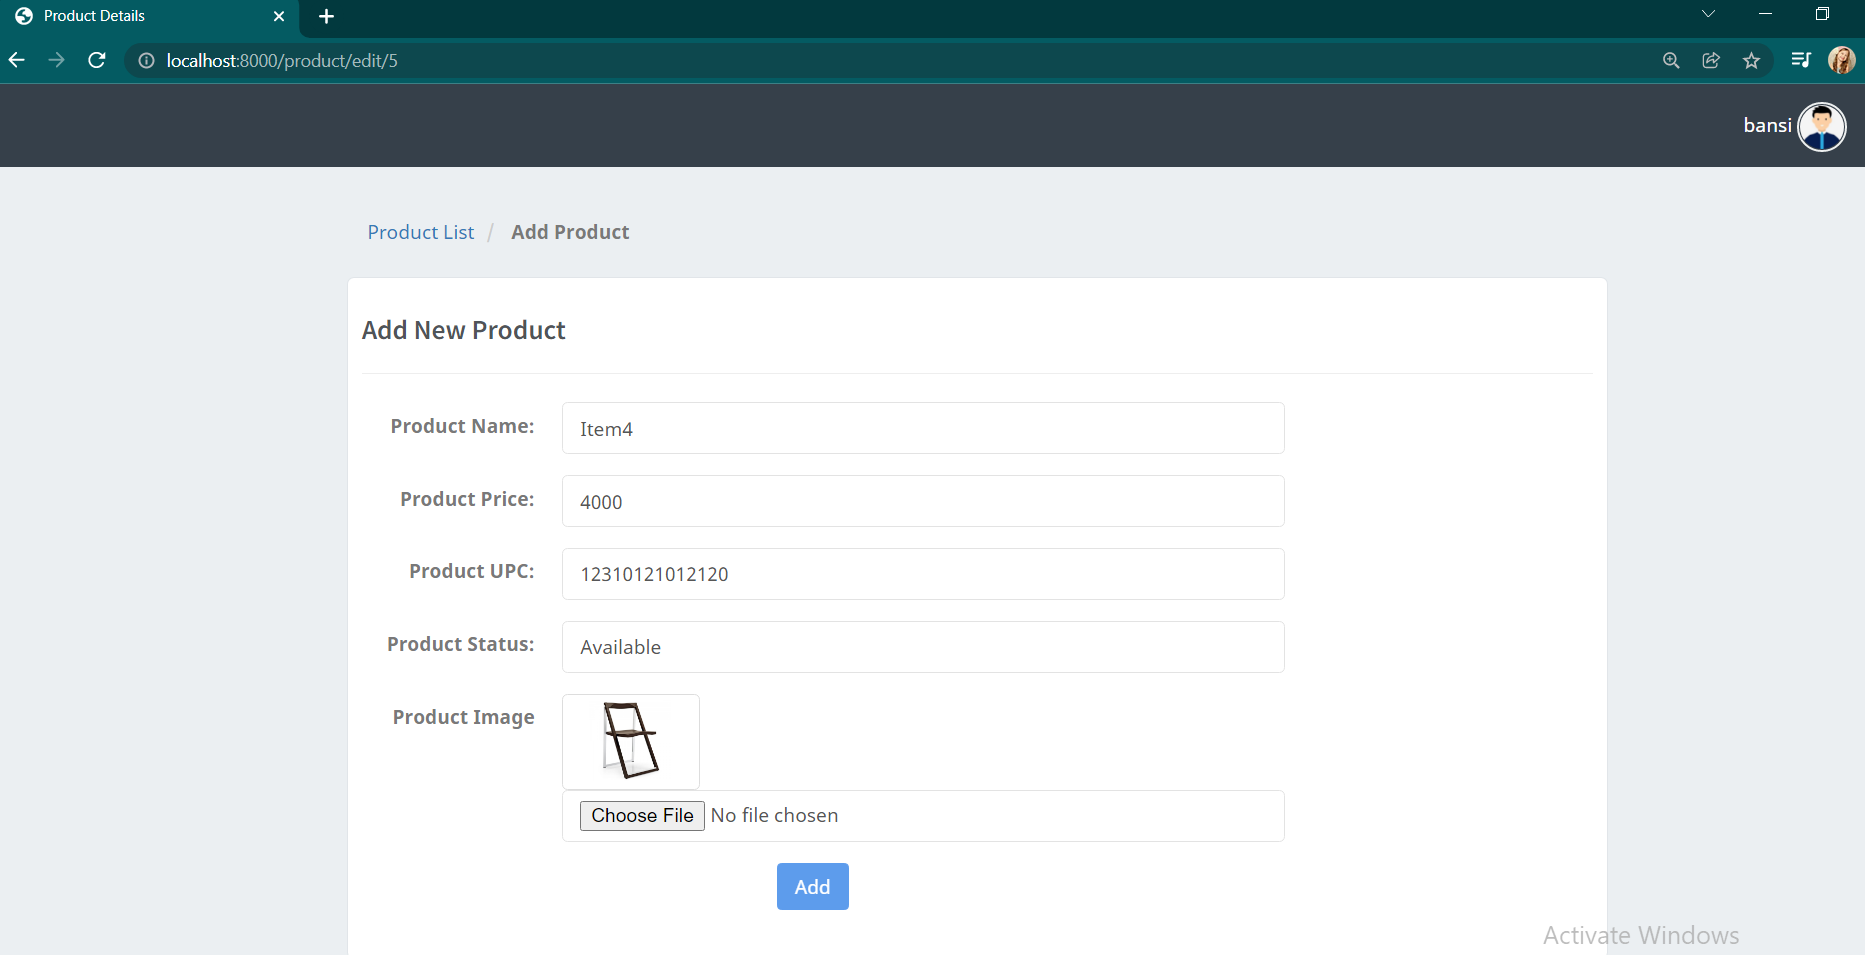Open the zoom search icon in the address bar

click(1671, 60)
